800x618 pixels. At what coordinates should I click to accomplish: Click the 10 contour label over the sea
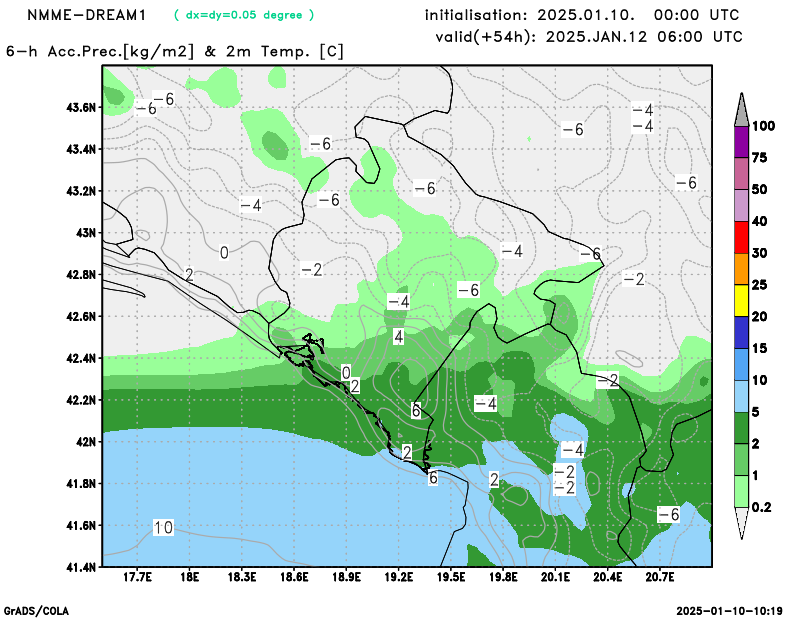pos(163,527)
